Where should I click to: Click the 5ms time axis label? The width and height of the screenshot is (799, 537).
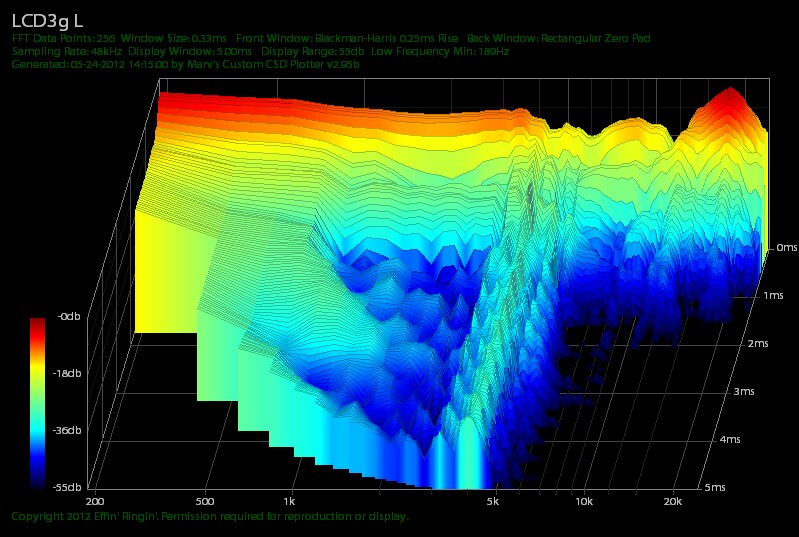715,488
